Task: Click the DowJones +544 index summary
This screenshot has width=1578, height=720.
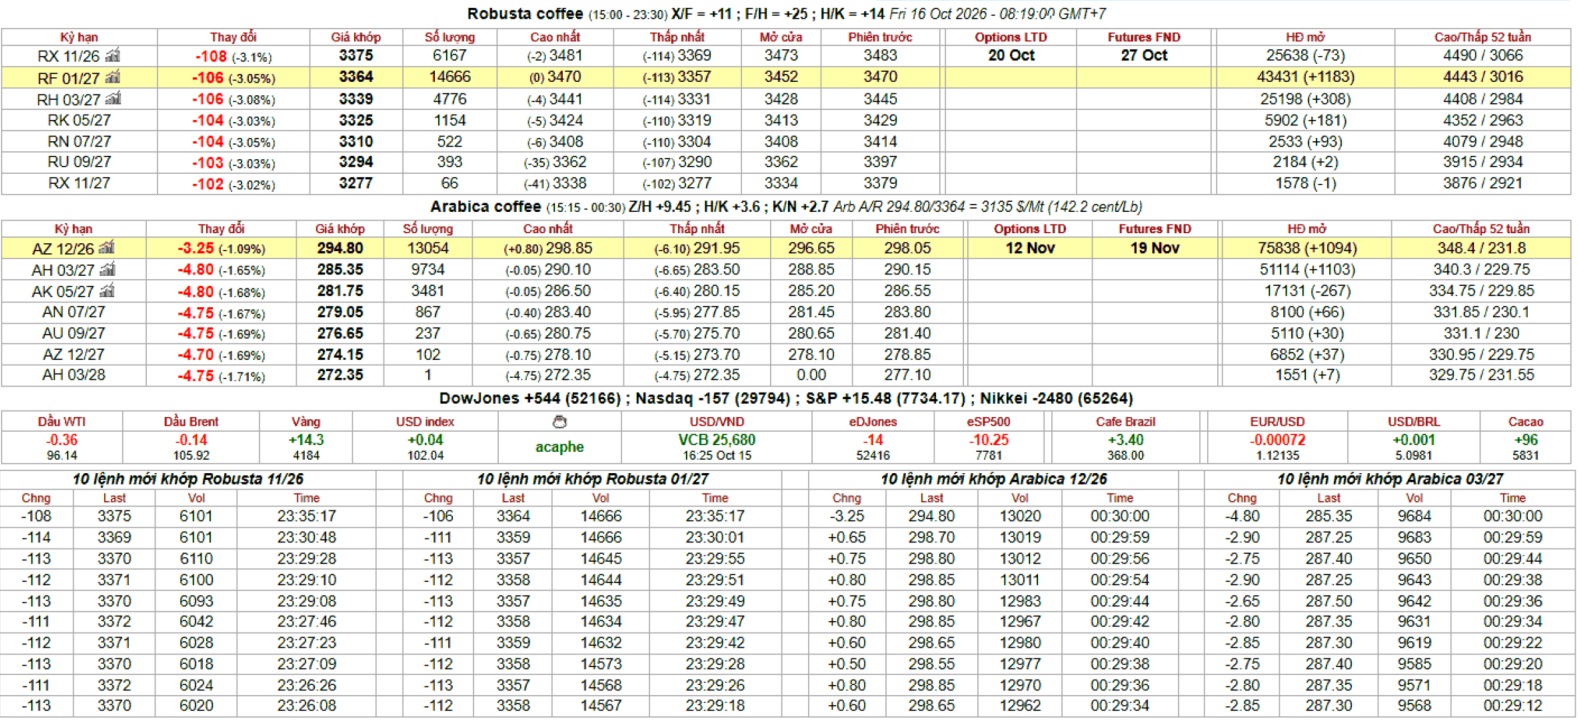Action: click(x=530, y=398)
